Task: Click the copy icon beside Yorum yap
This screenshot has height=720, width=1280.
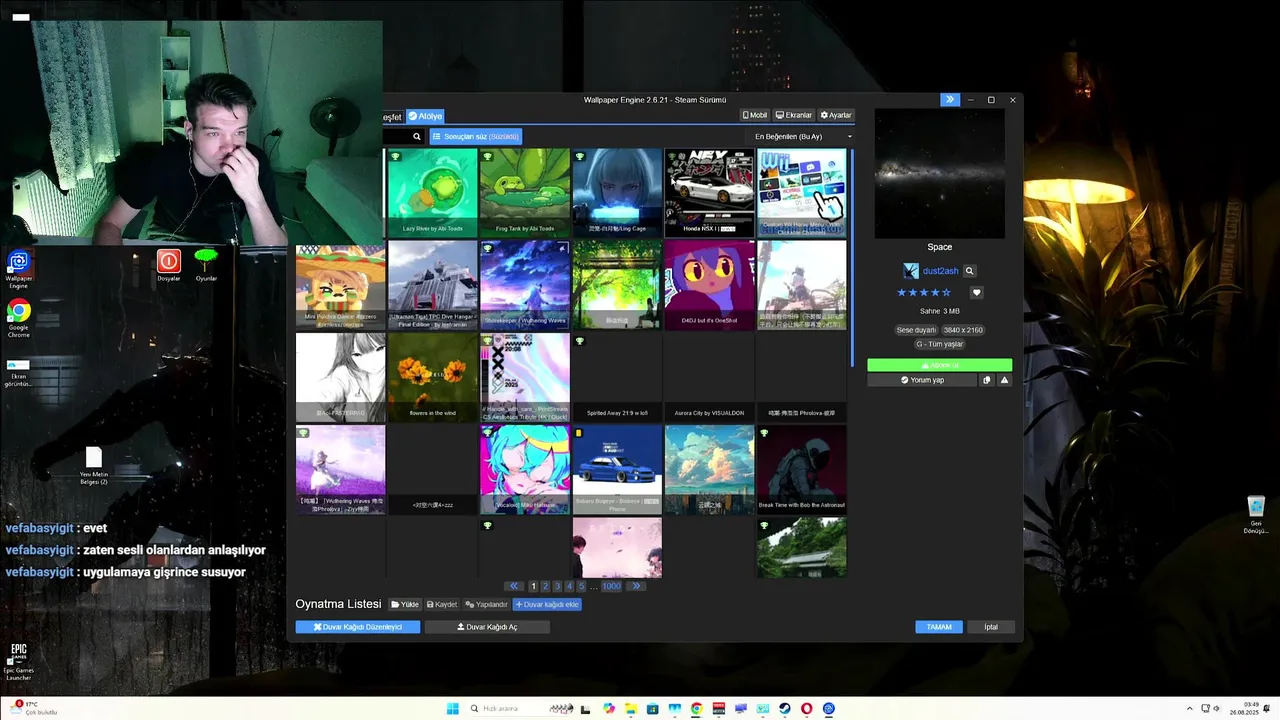Action: [x=987, y=380]
